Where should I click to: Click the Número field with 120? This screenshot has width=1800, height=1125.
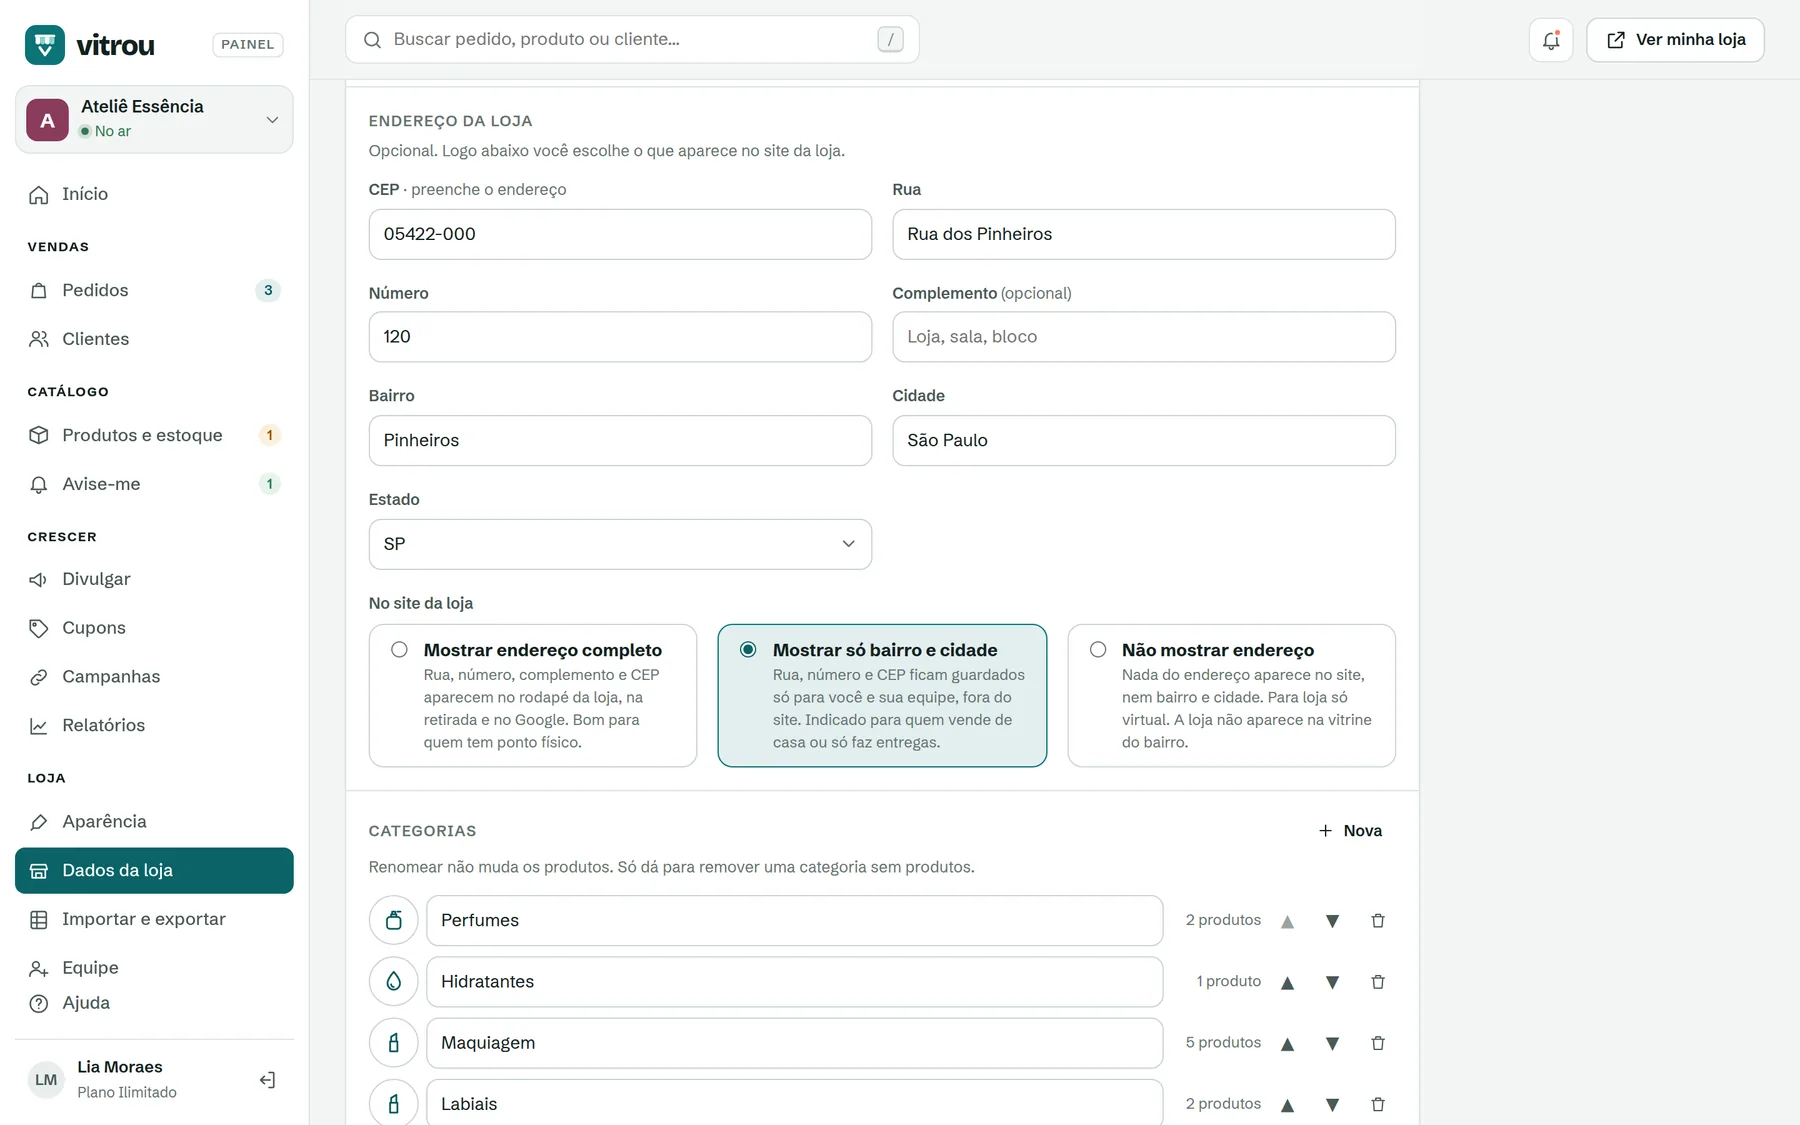(x=620, y=337)
